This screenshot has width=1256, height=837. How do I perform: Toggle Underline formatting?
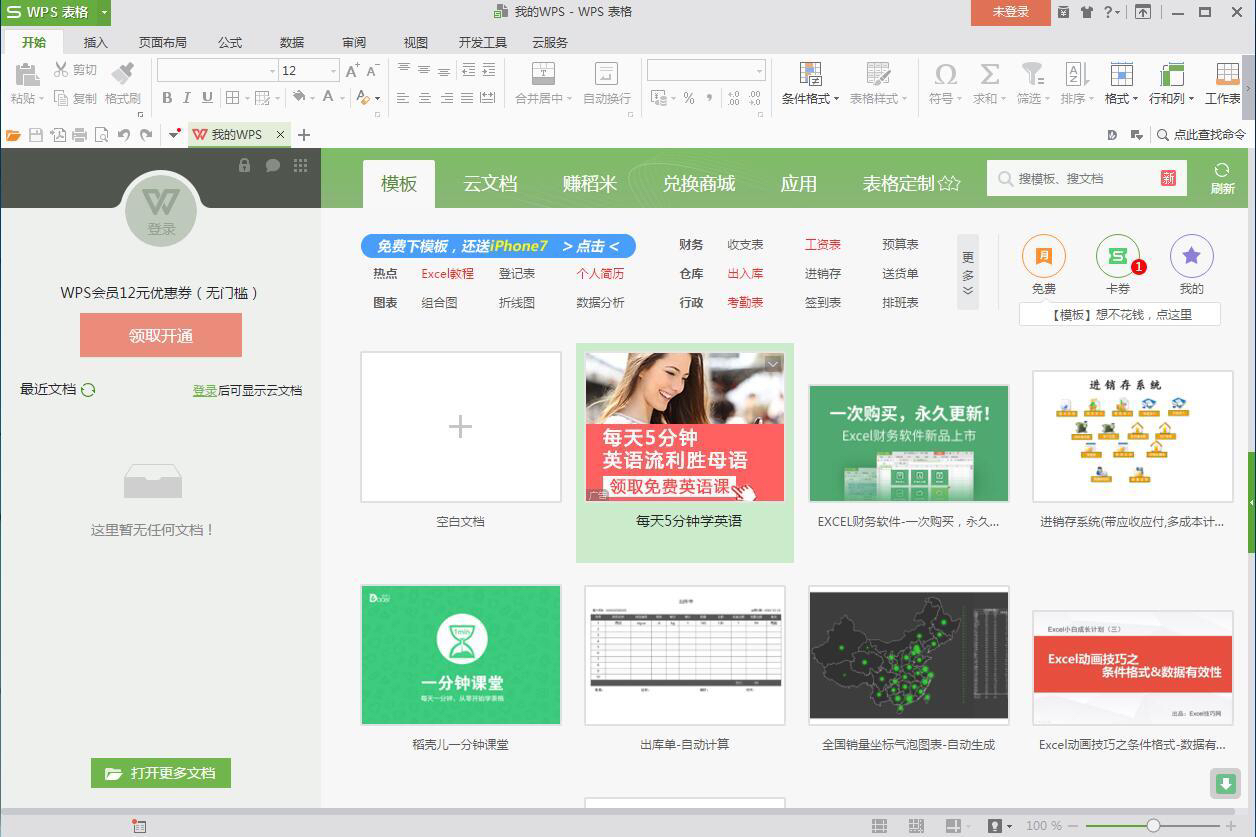coord(207,98)
